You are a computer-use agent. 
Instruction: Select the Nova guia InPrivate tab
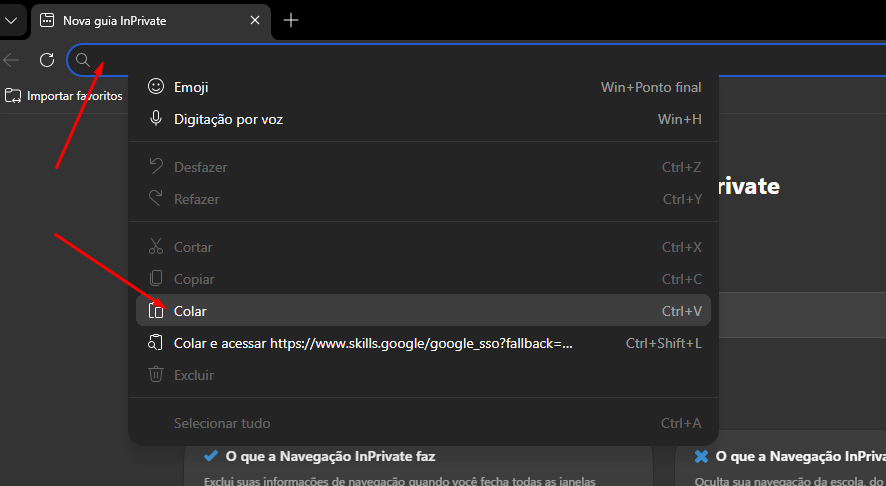(x=151, y=21)
